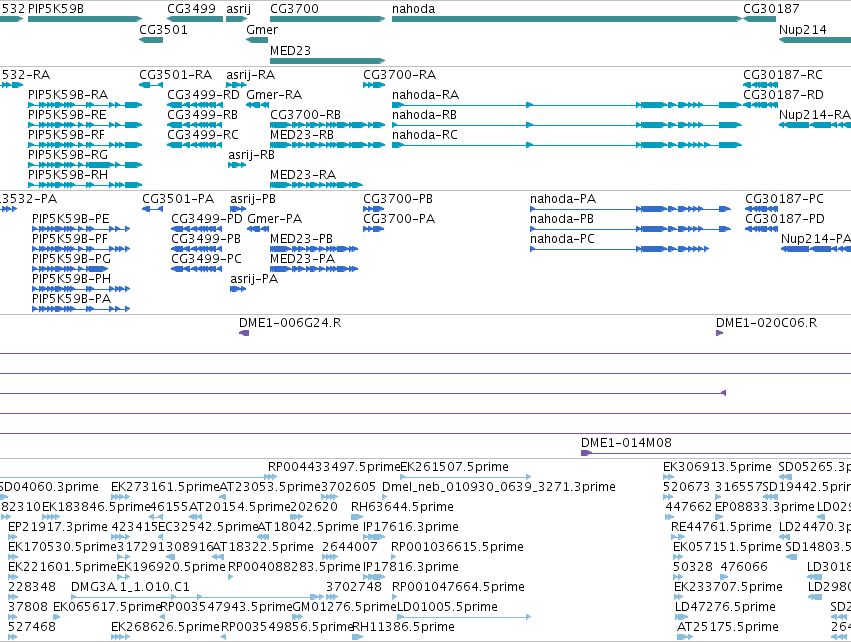Click the asrij-RB transcript arrow
The height and width of the screenshot is (642, 851).
point(237,165)
